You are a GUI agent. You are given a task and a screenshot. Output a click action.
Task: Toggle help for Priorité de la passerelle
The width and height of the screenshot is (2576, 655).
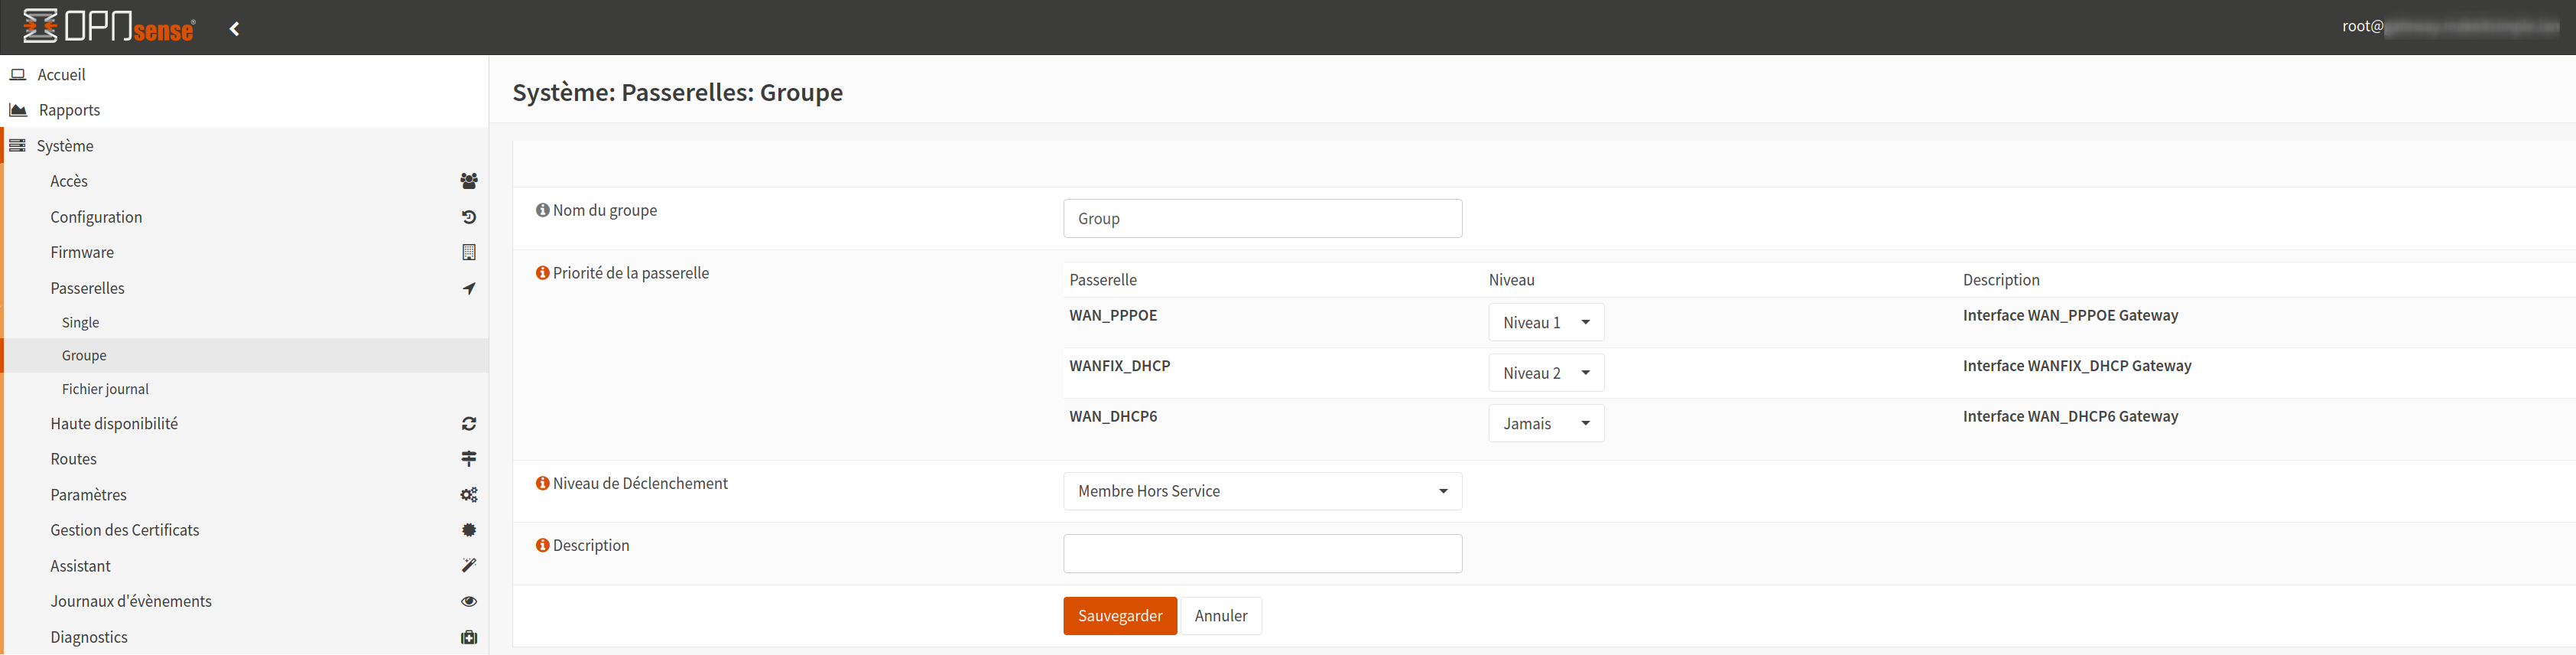pyautogui.click(x=542, y=273)
